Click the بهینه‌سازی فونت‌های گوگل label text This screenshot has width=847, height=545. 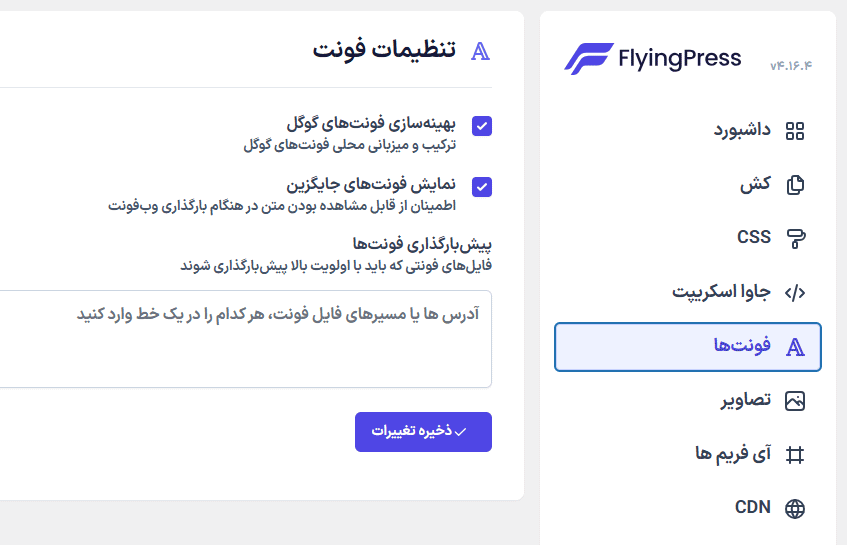(x=371, y=124)
